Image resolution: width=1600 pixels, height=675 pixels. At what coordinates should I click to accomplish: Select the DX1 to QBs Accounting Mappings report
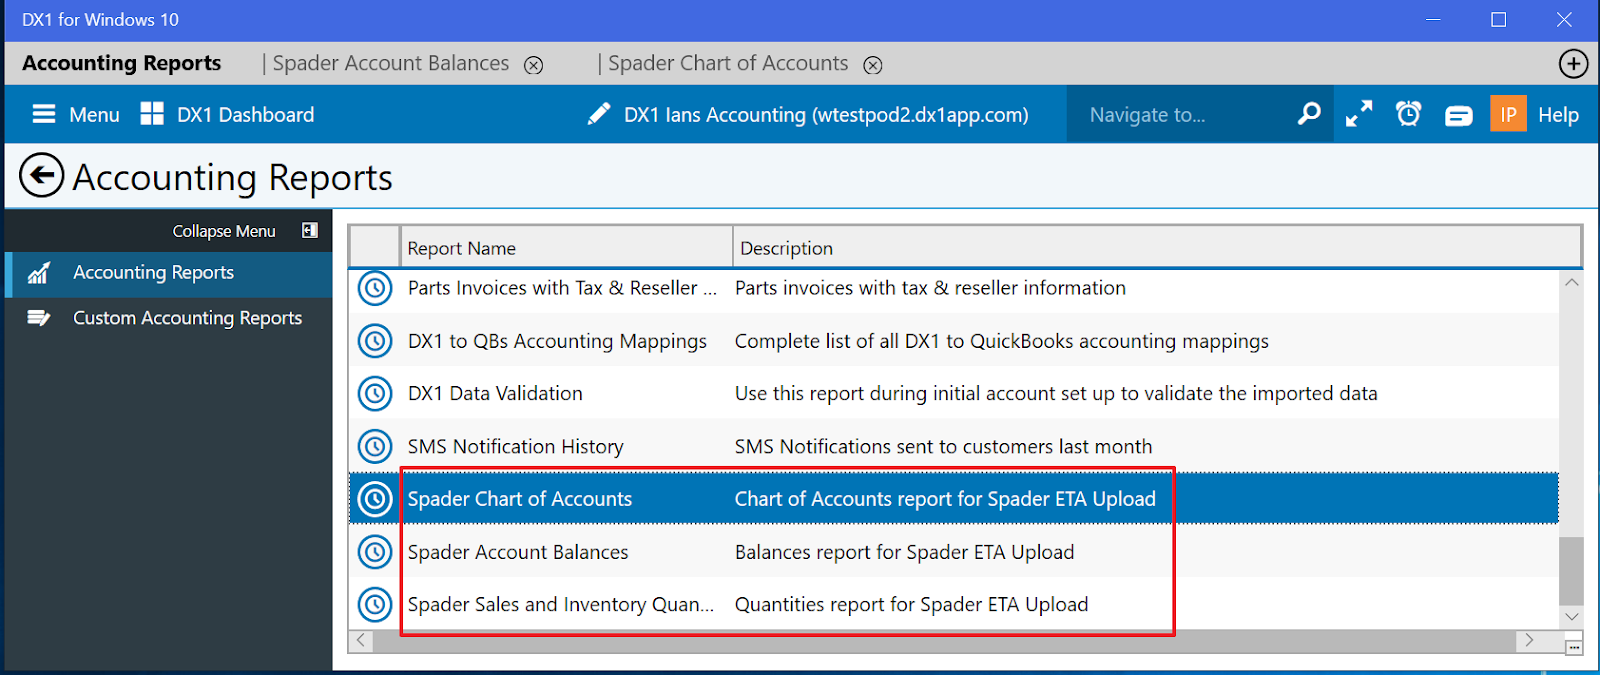pos(557,341)
